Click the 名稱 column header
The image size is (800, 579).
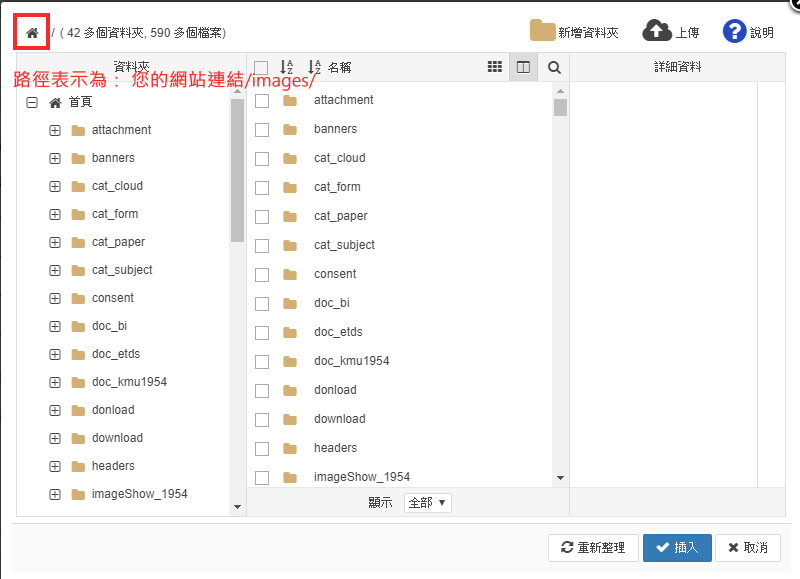(x=339, y=67)
